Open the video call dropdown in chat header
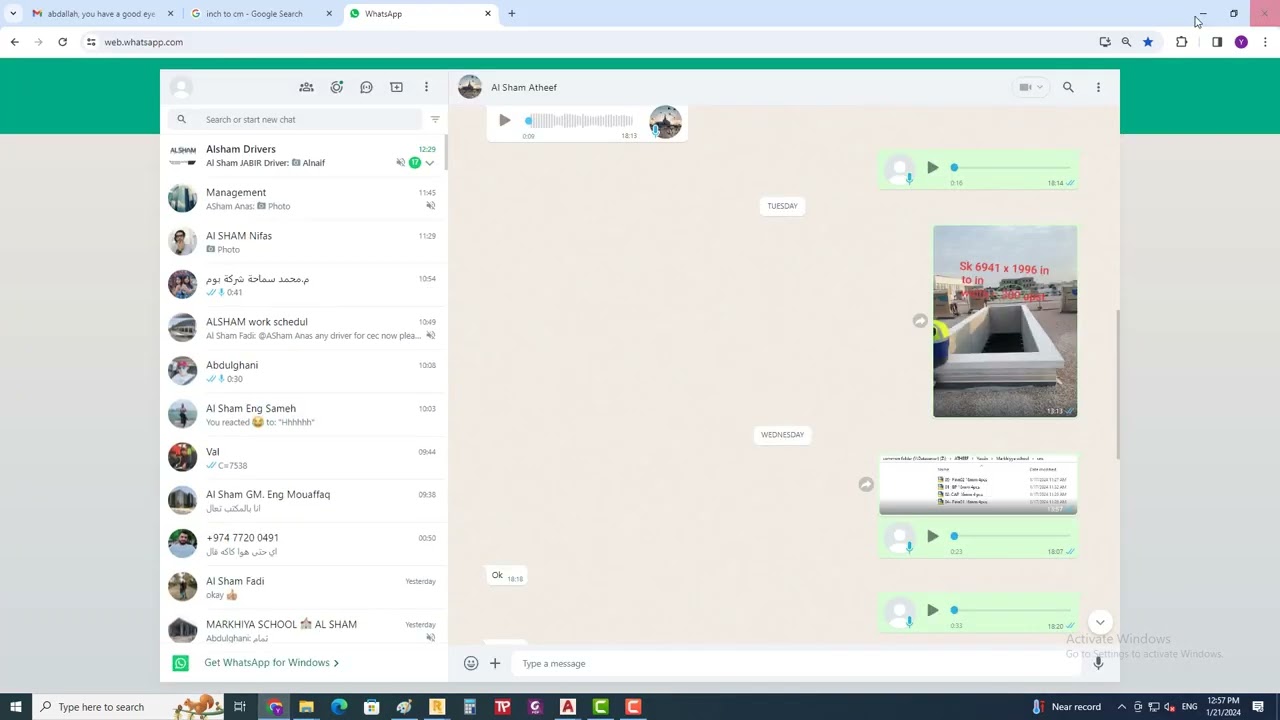 1030,87
